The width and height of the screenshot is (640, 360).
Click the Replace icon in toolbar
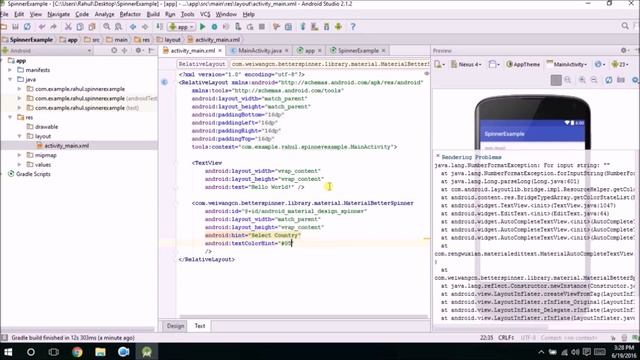coord(118,27)
